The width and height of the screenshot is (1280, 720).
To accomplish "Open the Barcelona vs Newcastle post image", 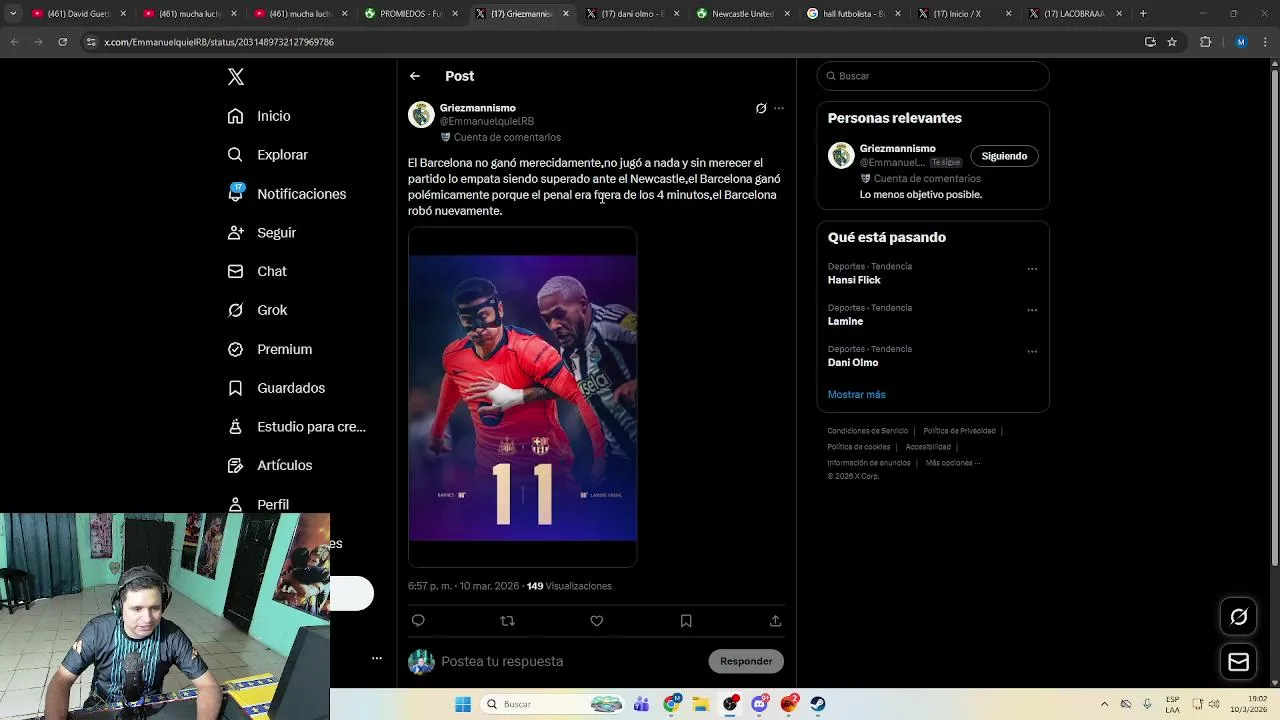I will [522, 397].
